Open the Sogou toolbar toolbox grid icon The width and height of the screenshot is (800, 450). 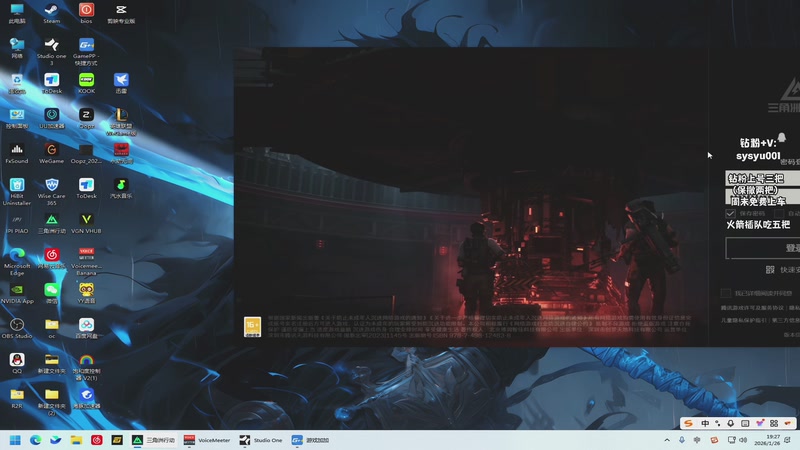pyautogui.click(x=774, y=423)
